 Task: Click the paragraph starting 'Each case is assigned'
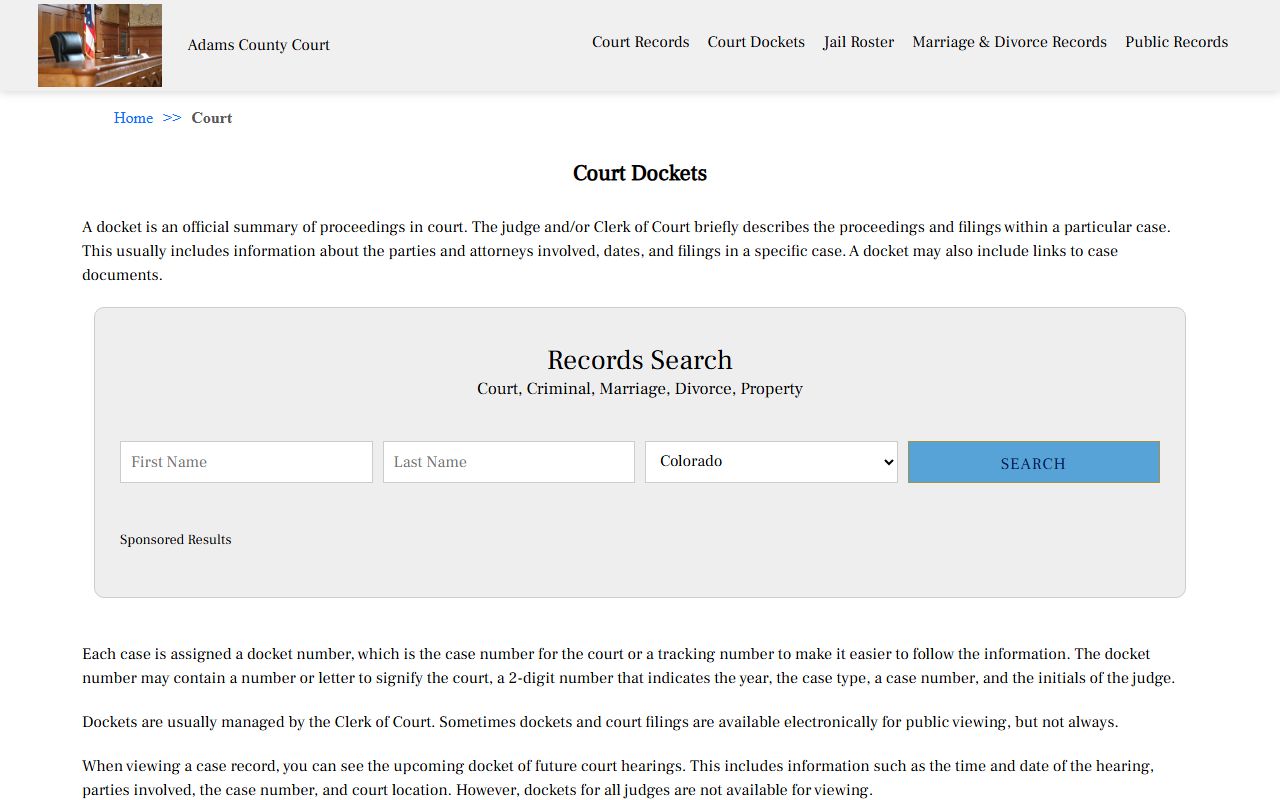pyautogui.click(x=628, y=666)
